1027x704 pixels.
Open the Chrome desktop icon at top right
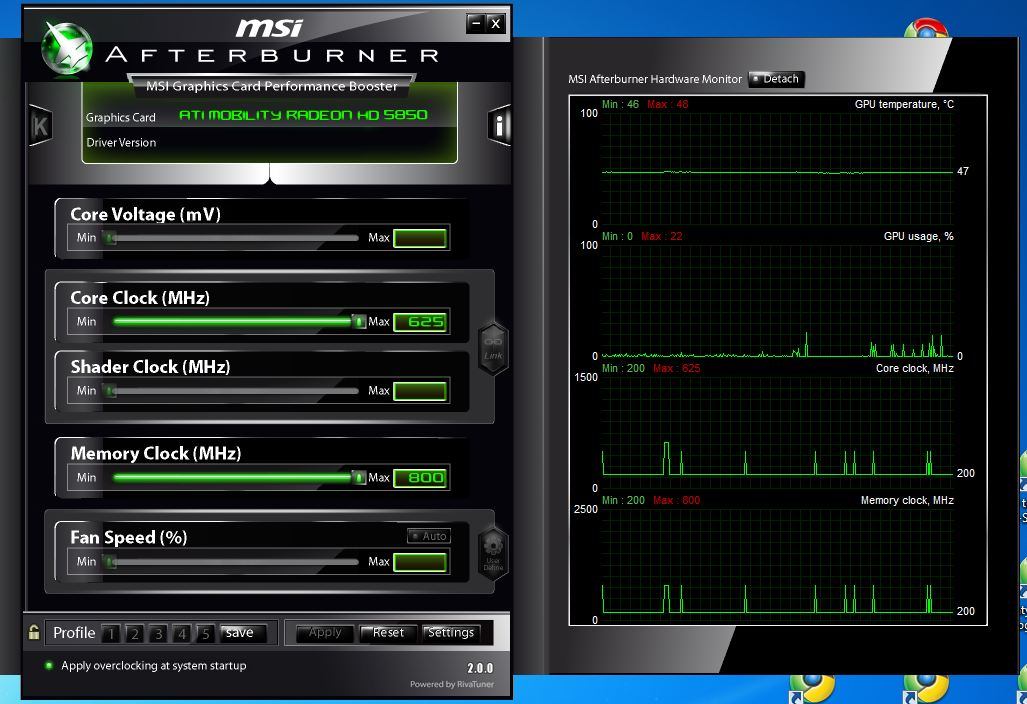925,28
